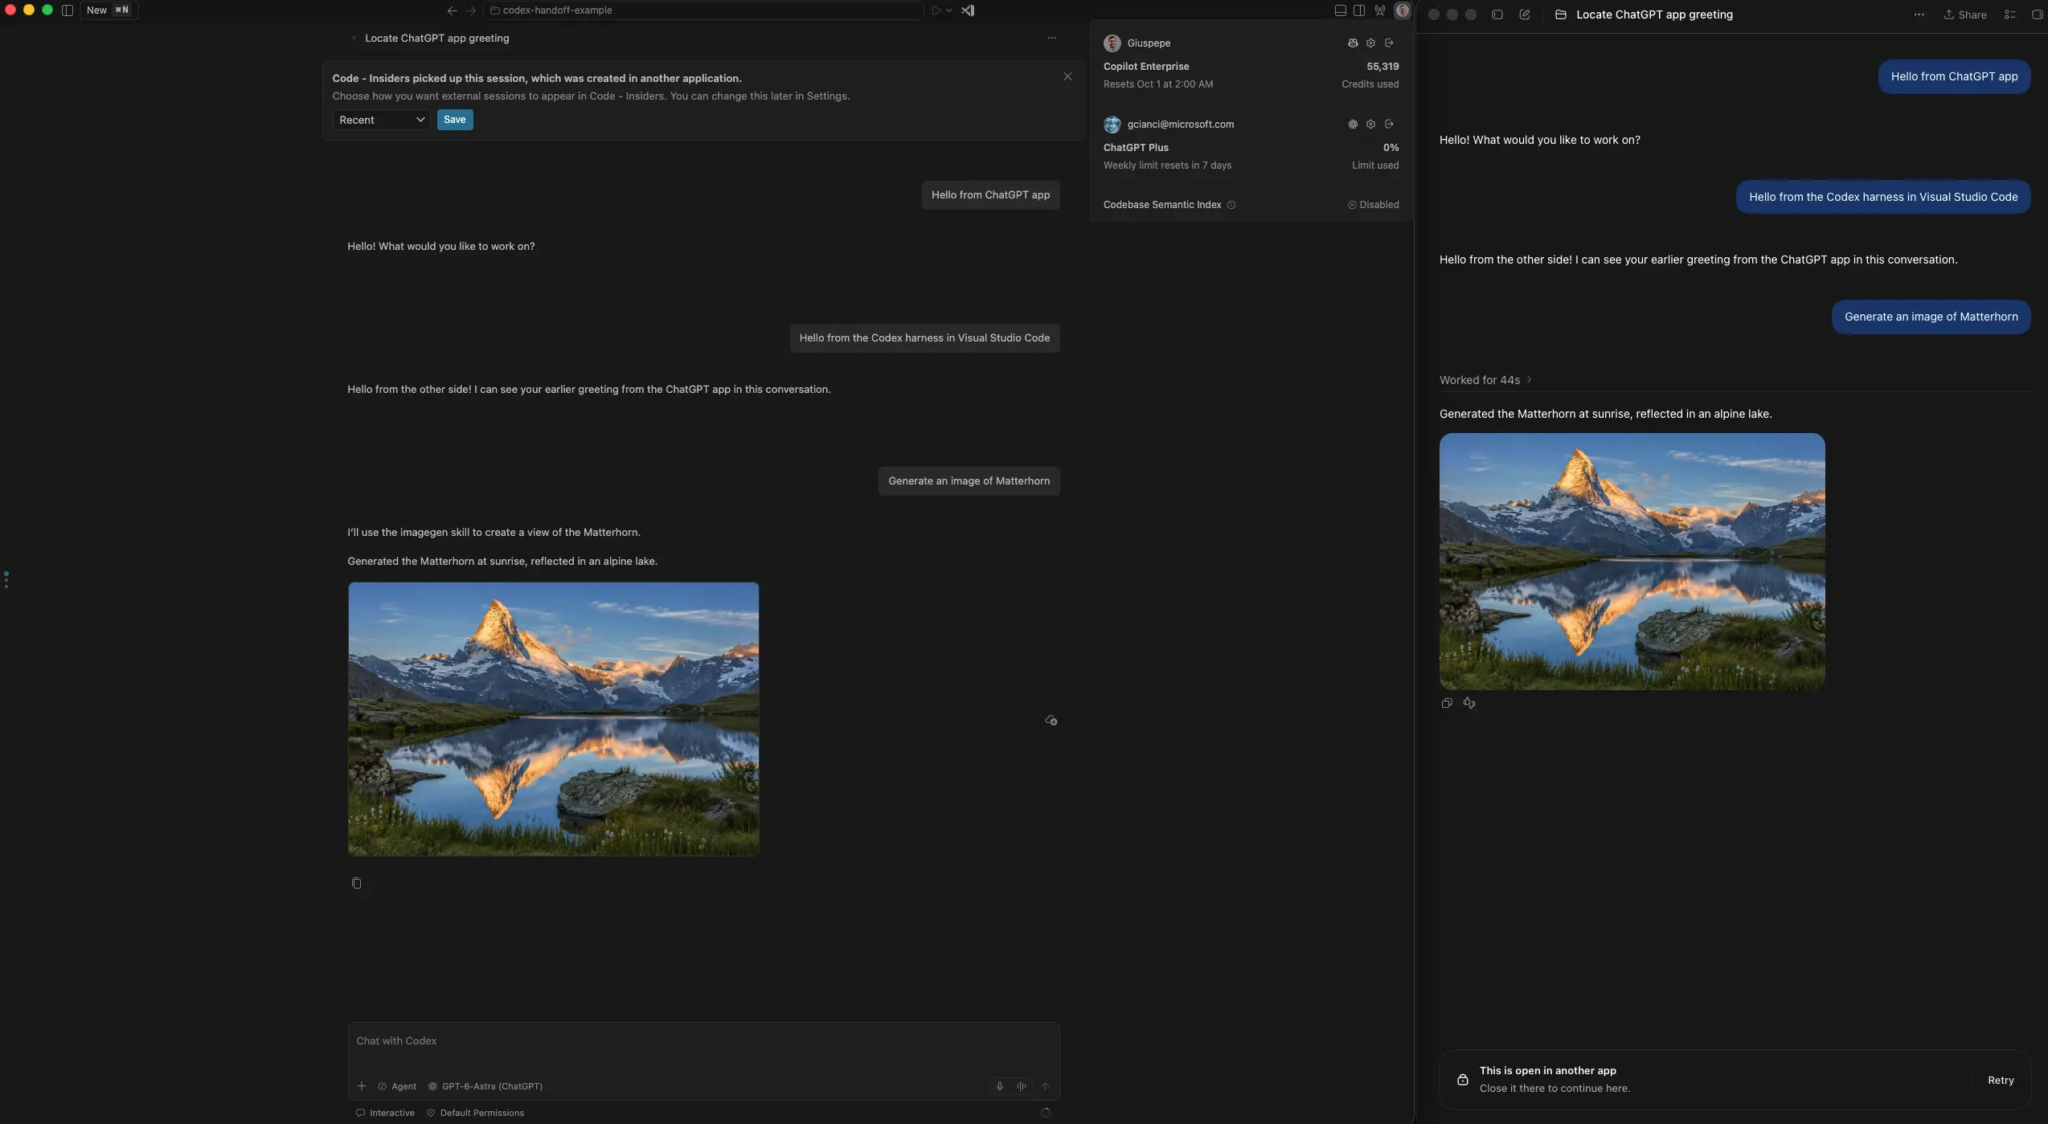
Task: Dismiss the external session notification banner
Action: tap(1067, 76)
